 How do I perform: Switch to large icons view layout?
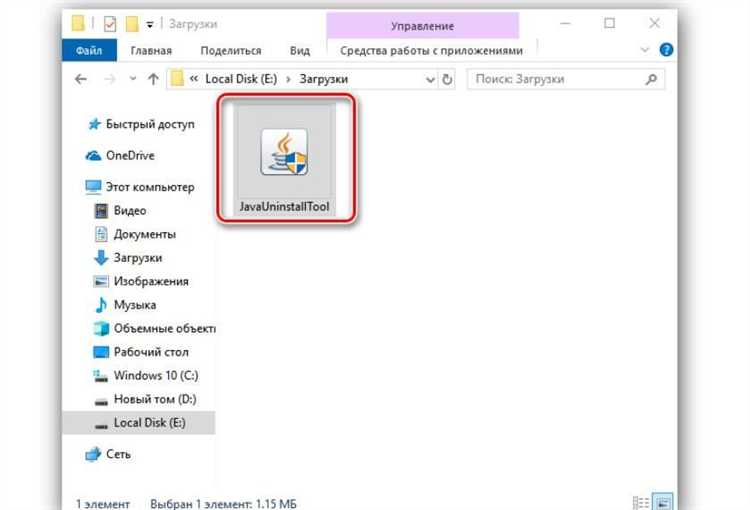point(663,502)
